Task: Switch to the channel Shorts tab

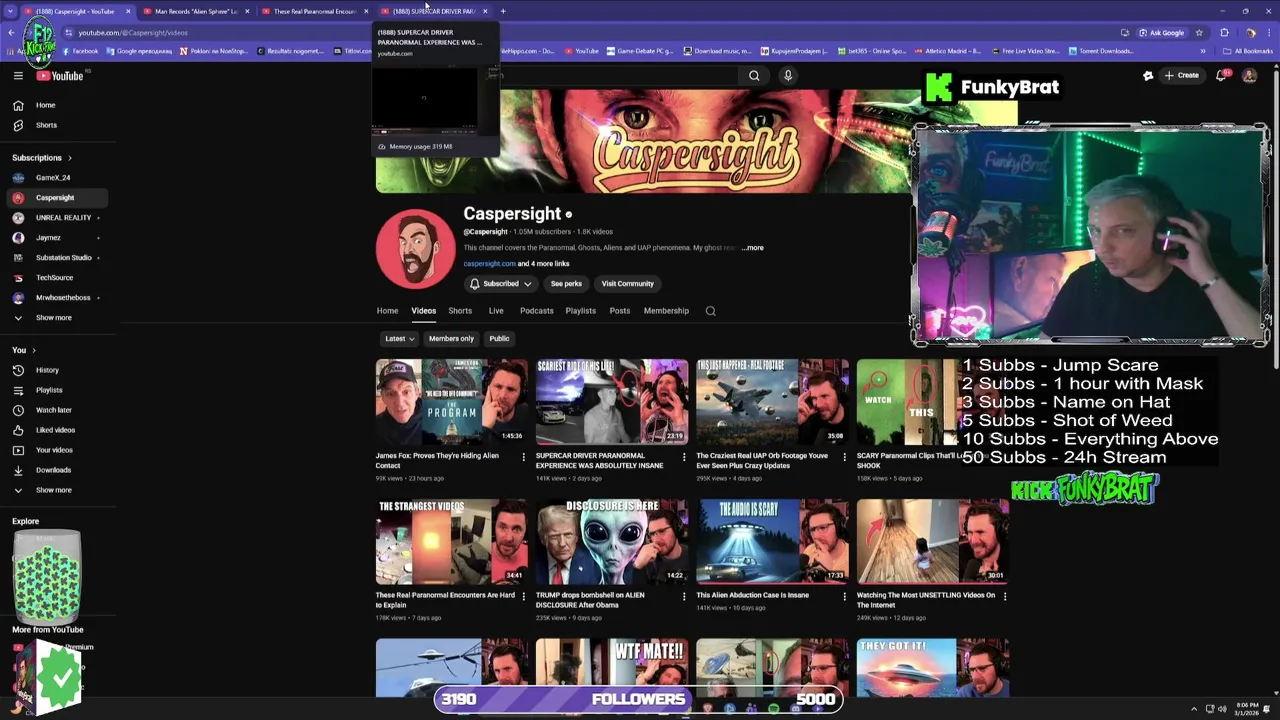Action: [460, 311]
